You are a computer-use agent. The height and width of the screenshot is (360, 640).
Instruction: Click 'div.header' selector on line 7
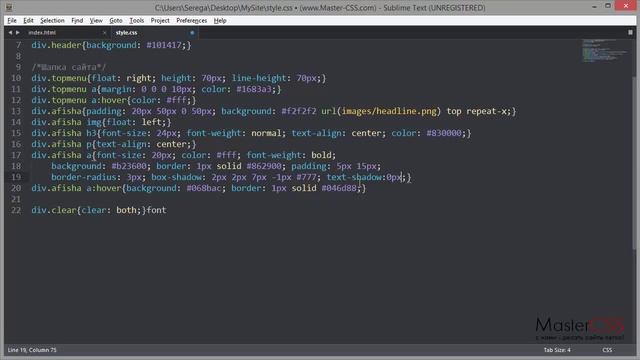point(56,45)
